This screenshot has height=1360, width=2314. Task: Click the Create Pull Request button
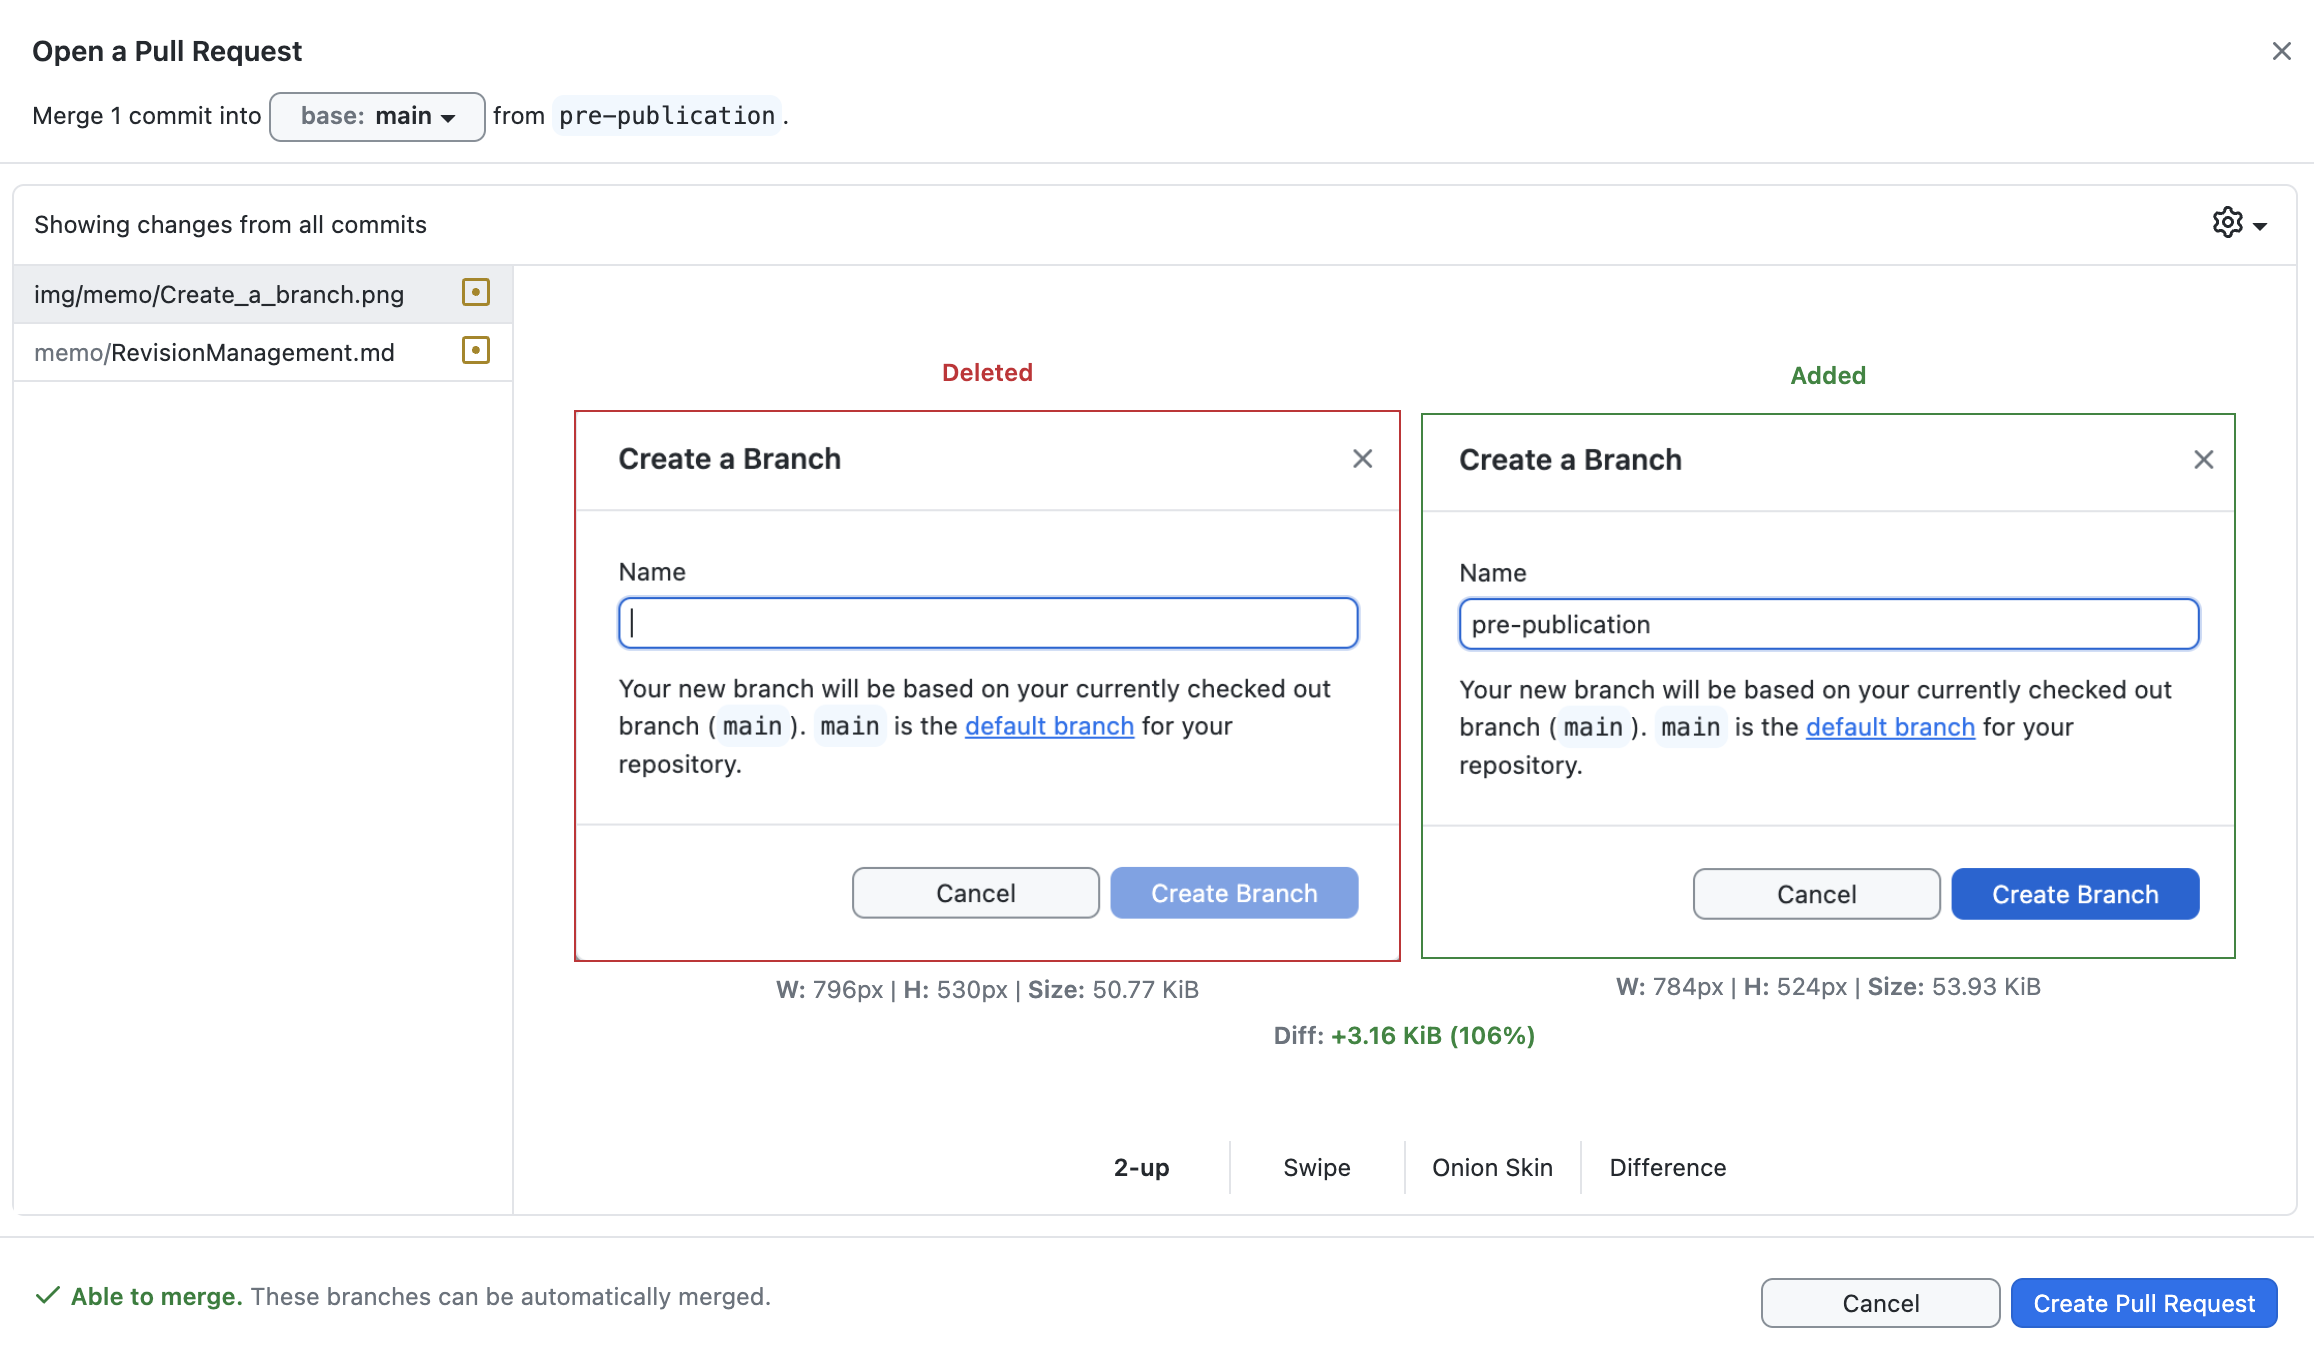click(2144, 1303)
